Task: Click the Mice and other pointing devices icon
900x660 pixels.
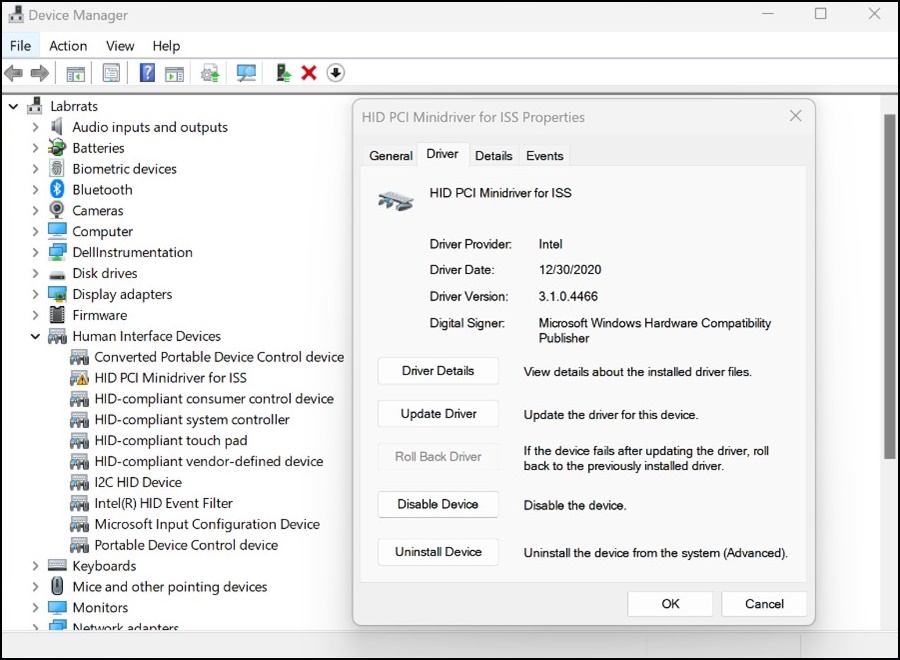Action: pos(57,586)
